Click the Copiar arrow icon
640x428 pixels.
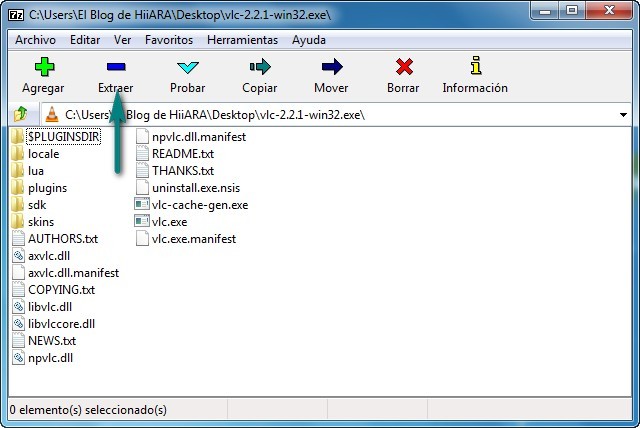(260, 67)
